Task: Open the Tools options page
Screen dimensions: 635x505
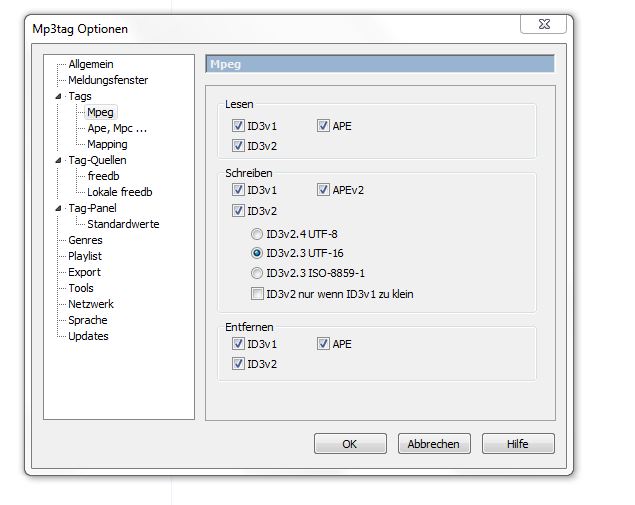Action: [x=81, y=288]
